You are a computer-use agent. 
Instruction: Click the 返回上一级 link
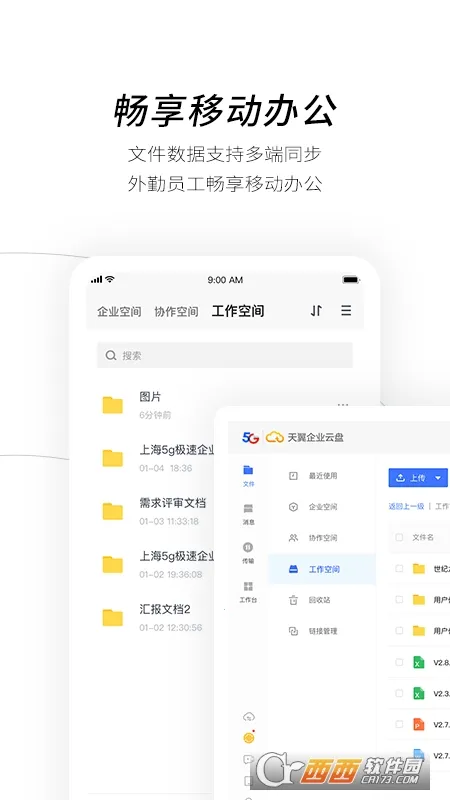406,506
